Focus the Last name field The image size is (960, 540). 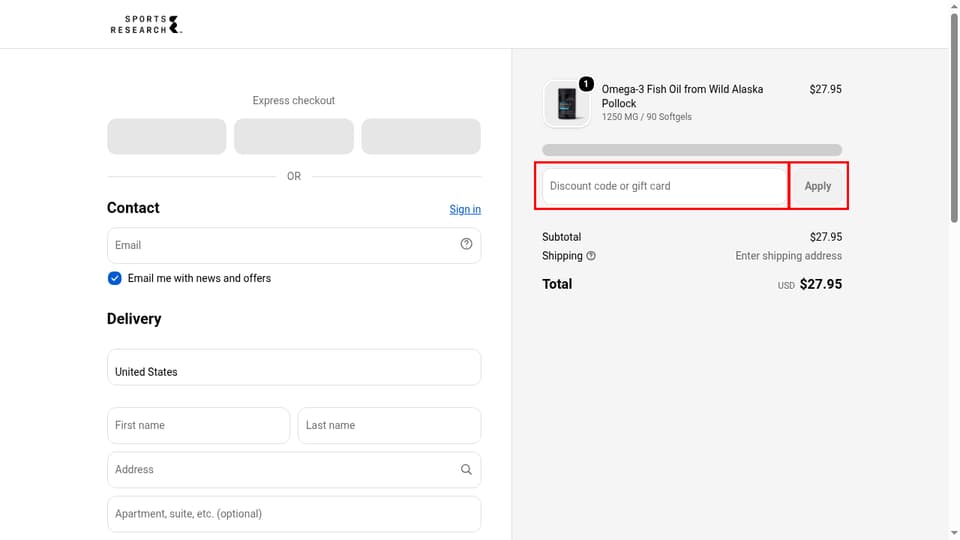click(389, 426)
